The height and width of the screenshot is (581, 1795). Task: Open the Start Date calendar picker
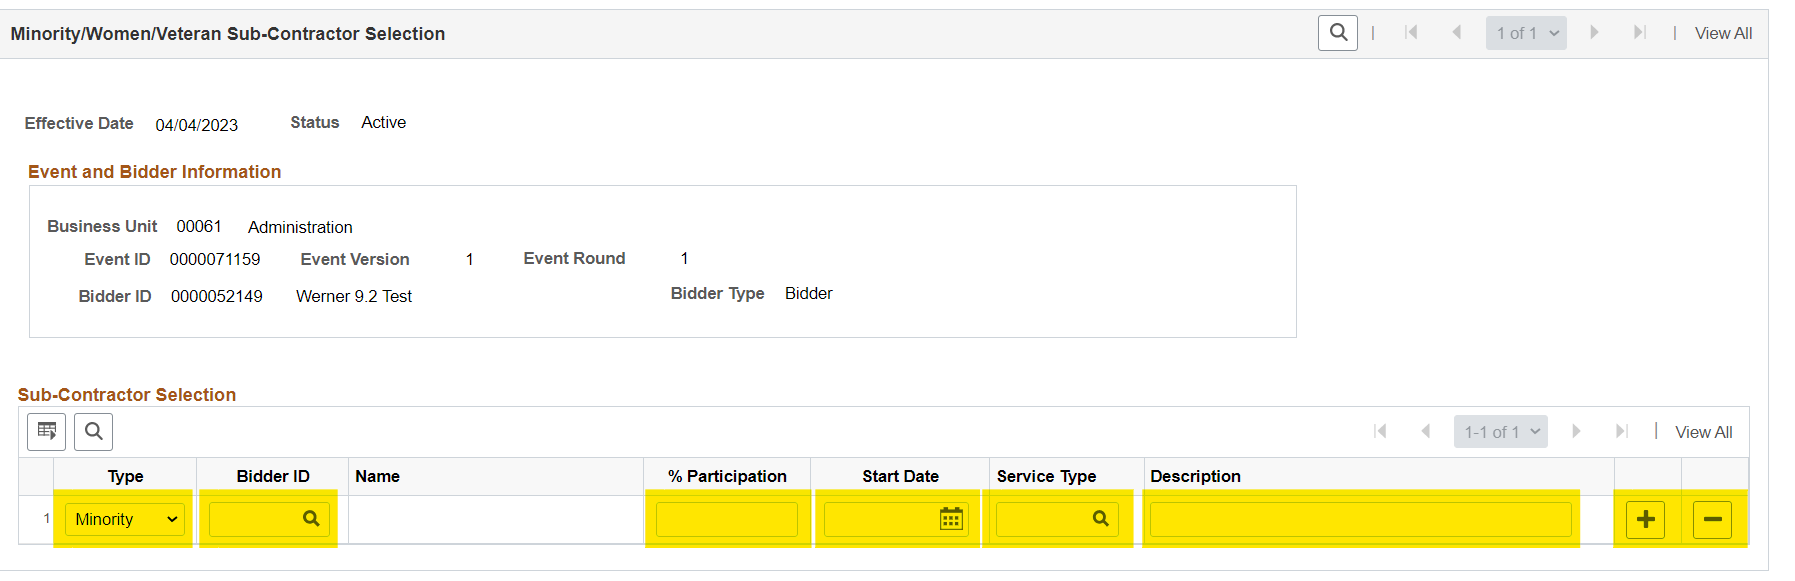click(x=951, y=519)
